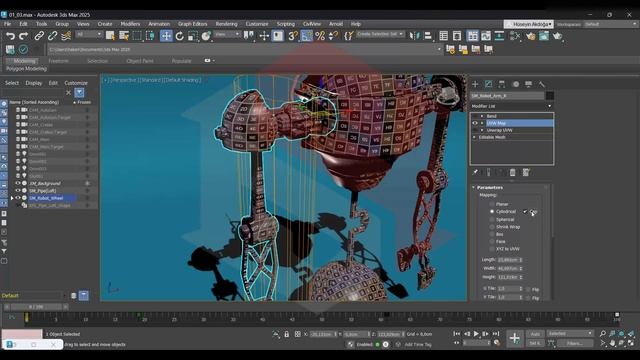Click the Redo arrow icon

tap(23, 36)
